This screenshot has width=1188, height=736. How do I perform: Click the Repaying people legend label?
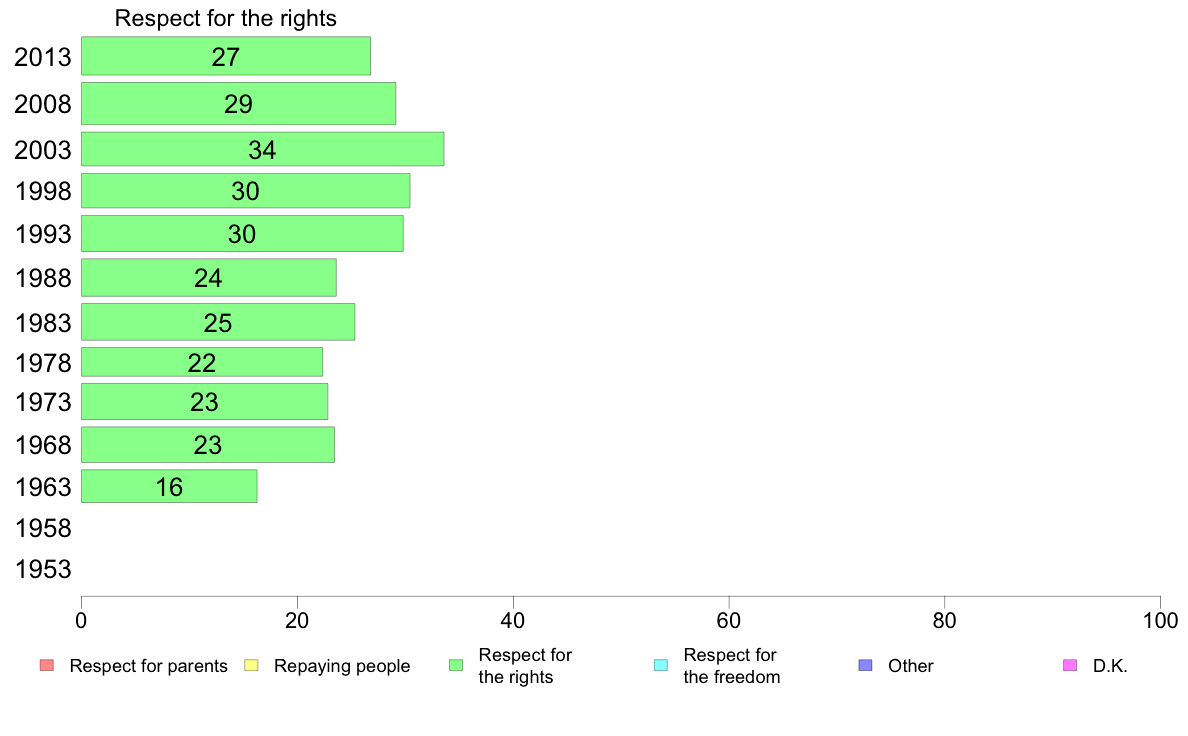pyautogui.click(x=342, y=666)
